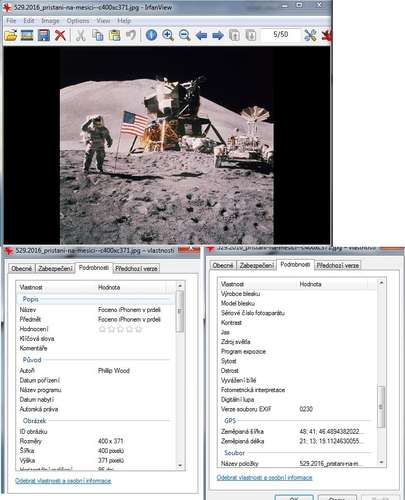This screenshot has height=500, width=405.
Task: Click the right dialog scrollbar thumb
Action: (381, 406)
